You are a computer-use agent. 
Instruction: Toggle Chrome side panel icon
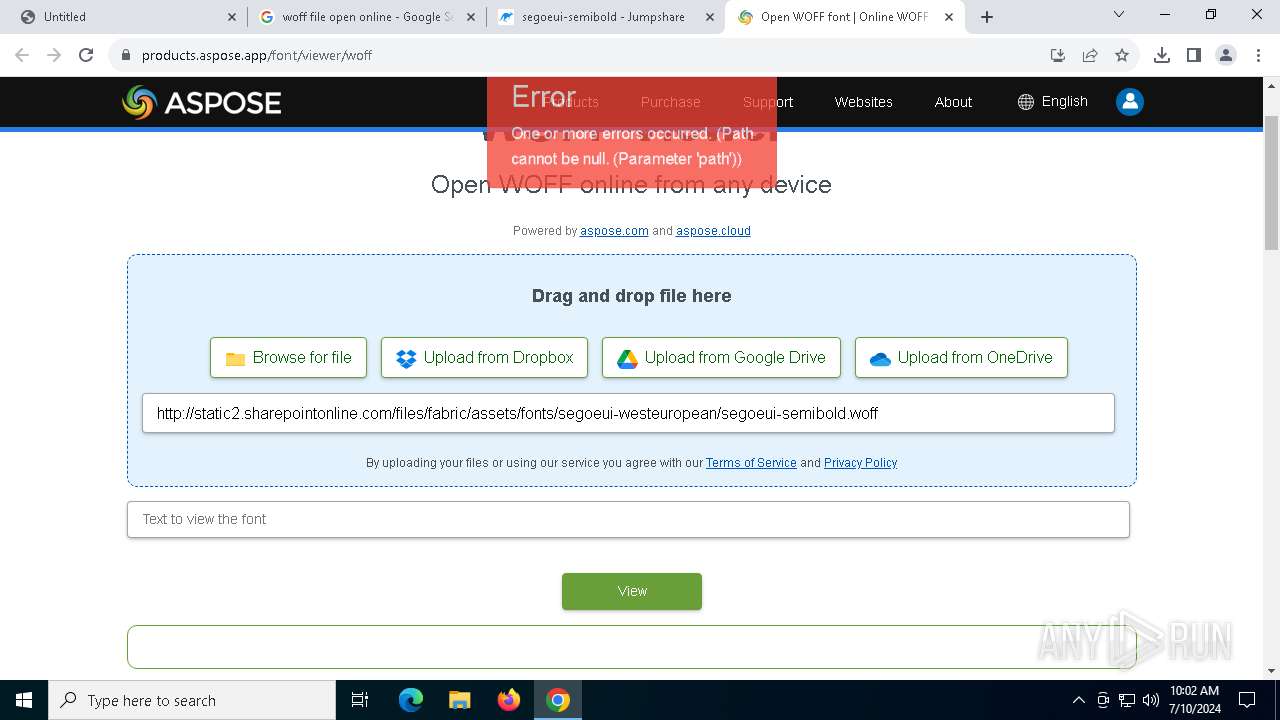[1194, 55]
